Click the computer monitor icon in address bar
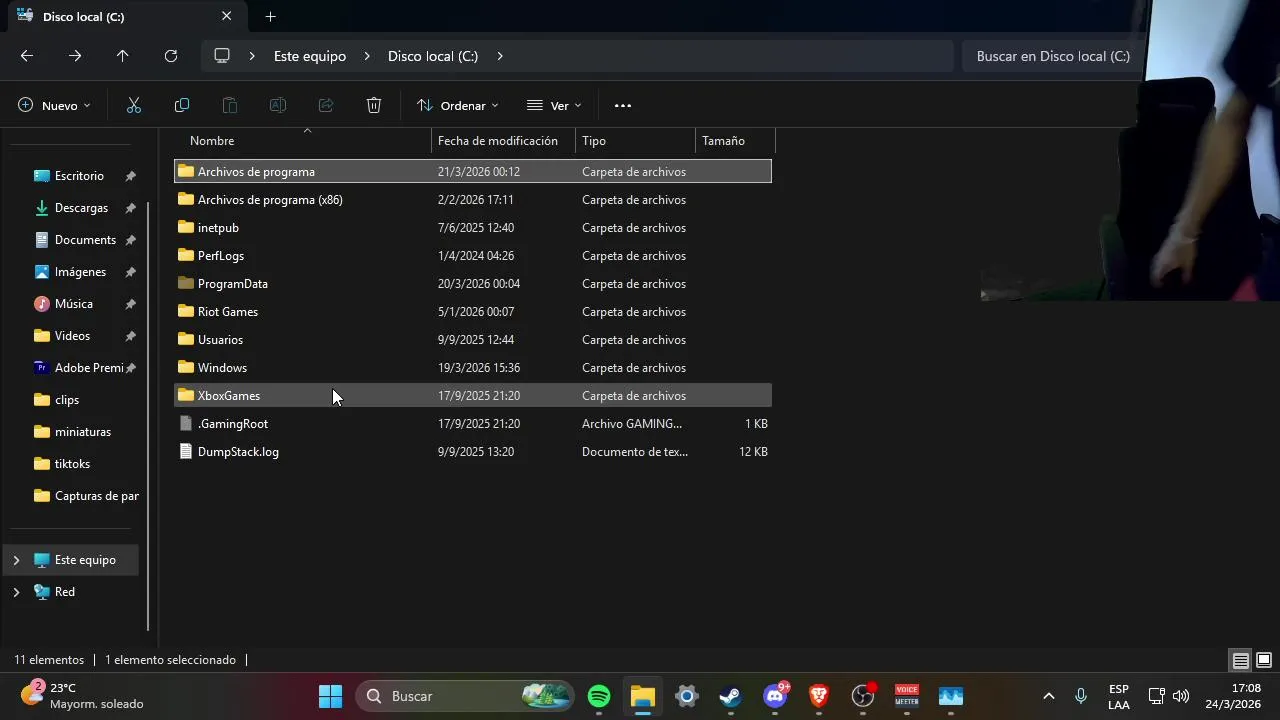Viewport: 1280px width, 720px height. tap(222, 56)
